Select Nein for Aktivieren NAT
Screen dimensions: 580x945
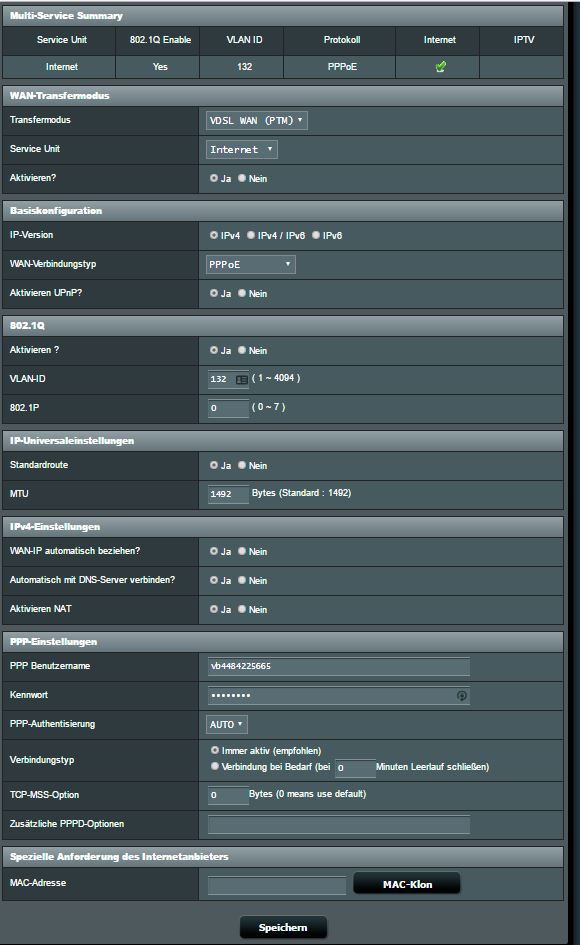242,609
